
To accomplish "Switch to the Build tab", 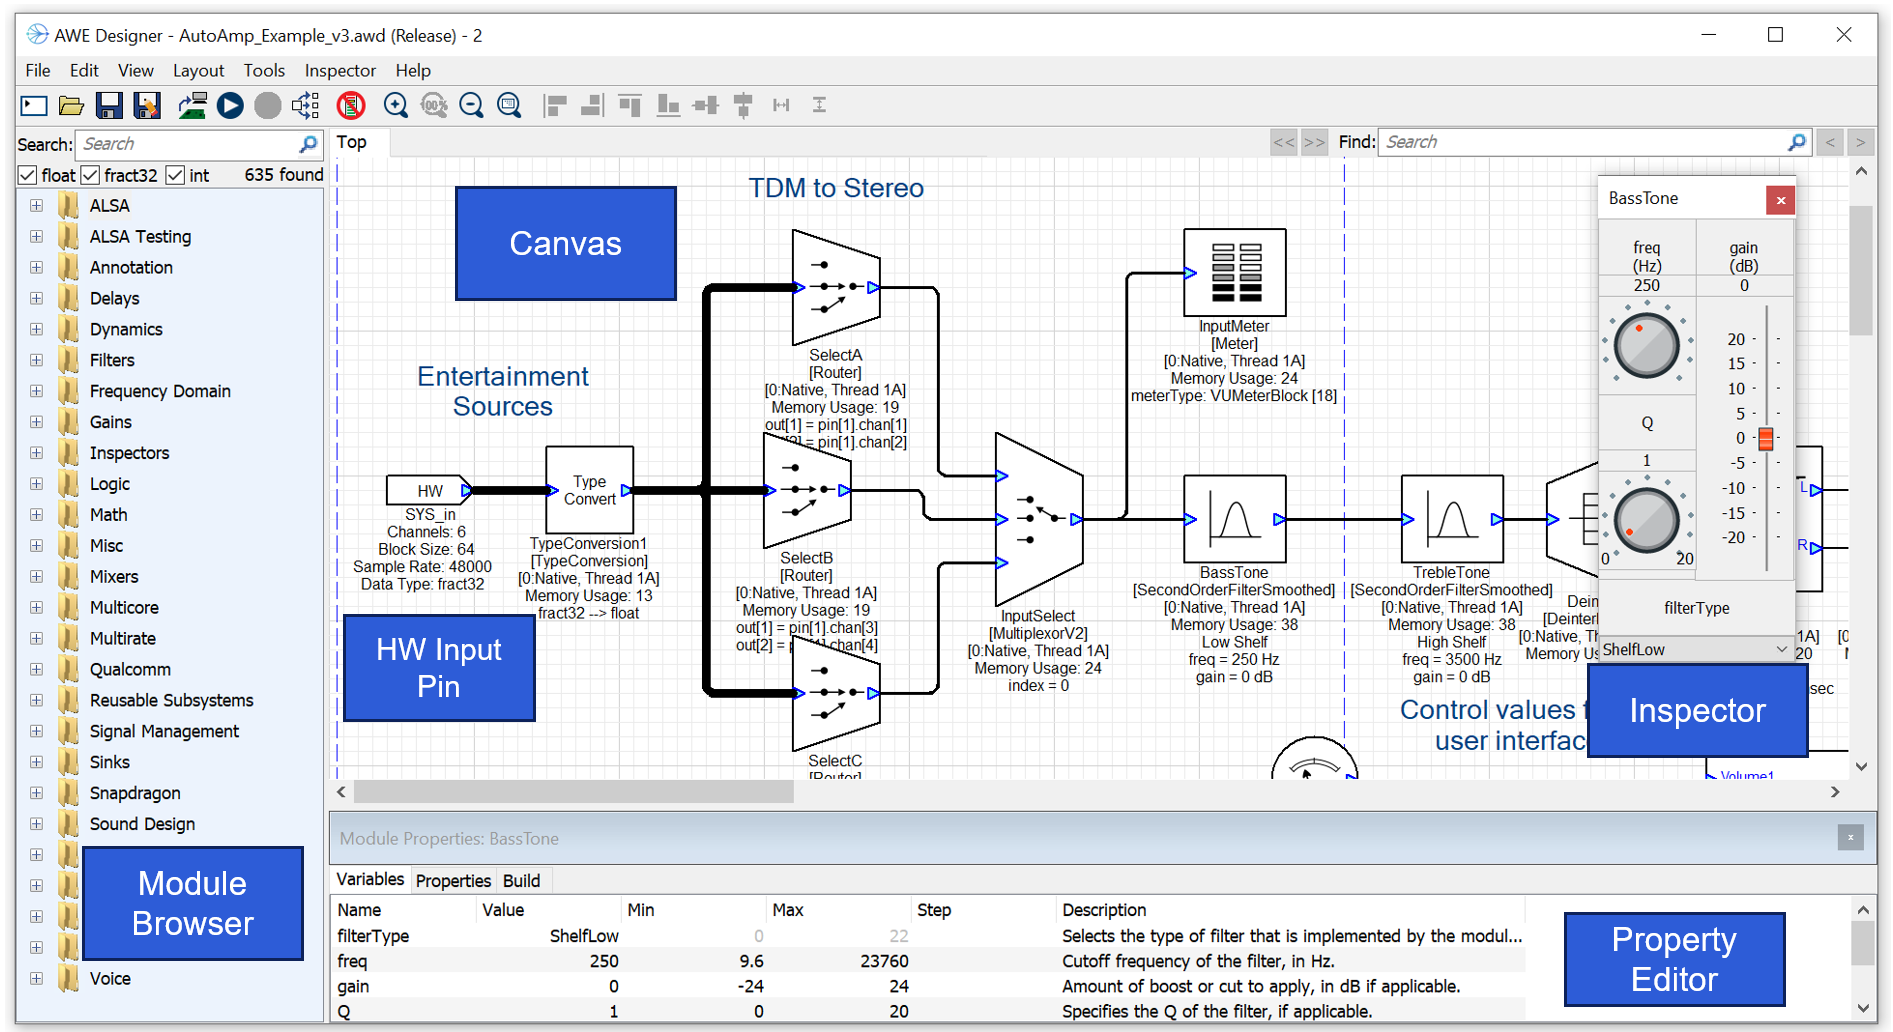I will coord(521,880).
